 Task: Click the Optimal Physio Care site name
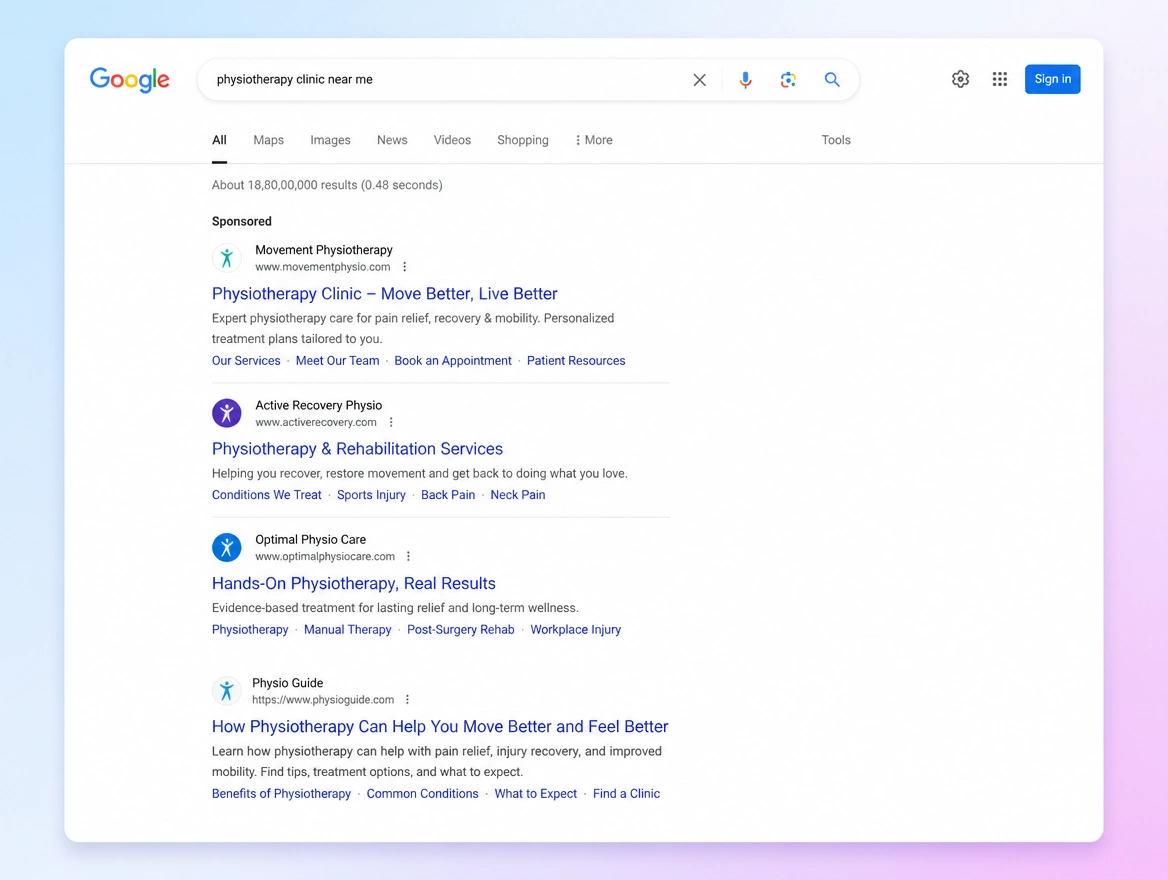(311, 539)
